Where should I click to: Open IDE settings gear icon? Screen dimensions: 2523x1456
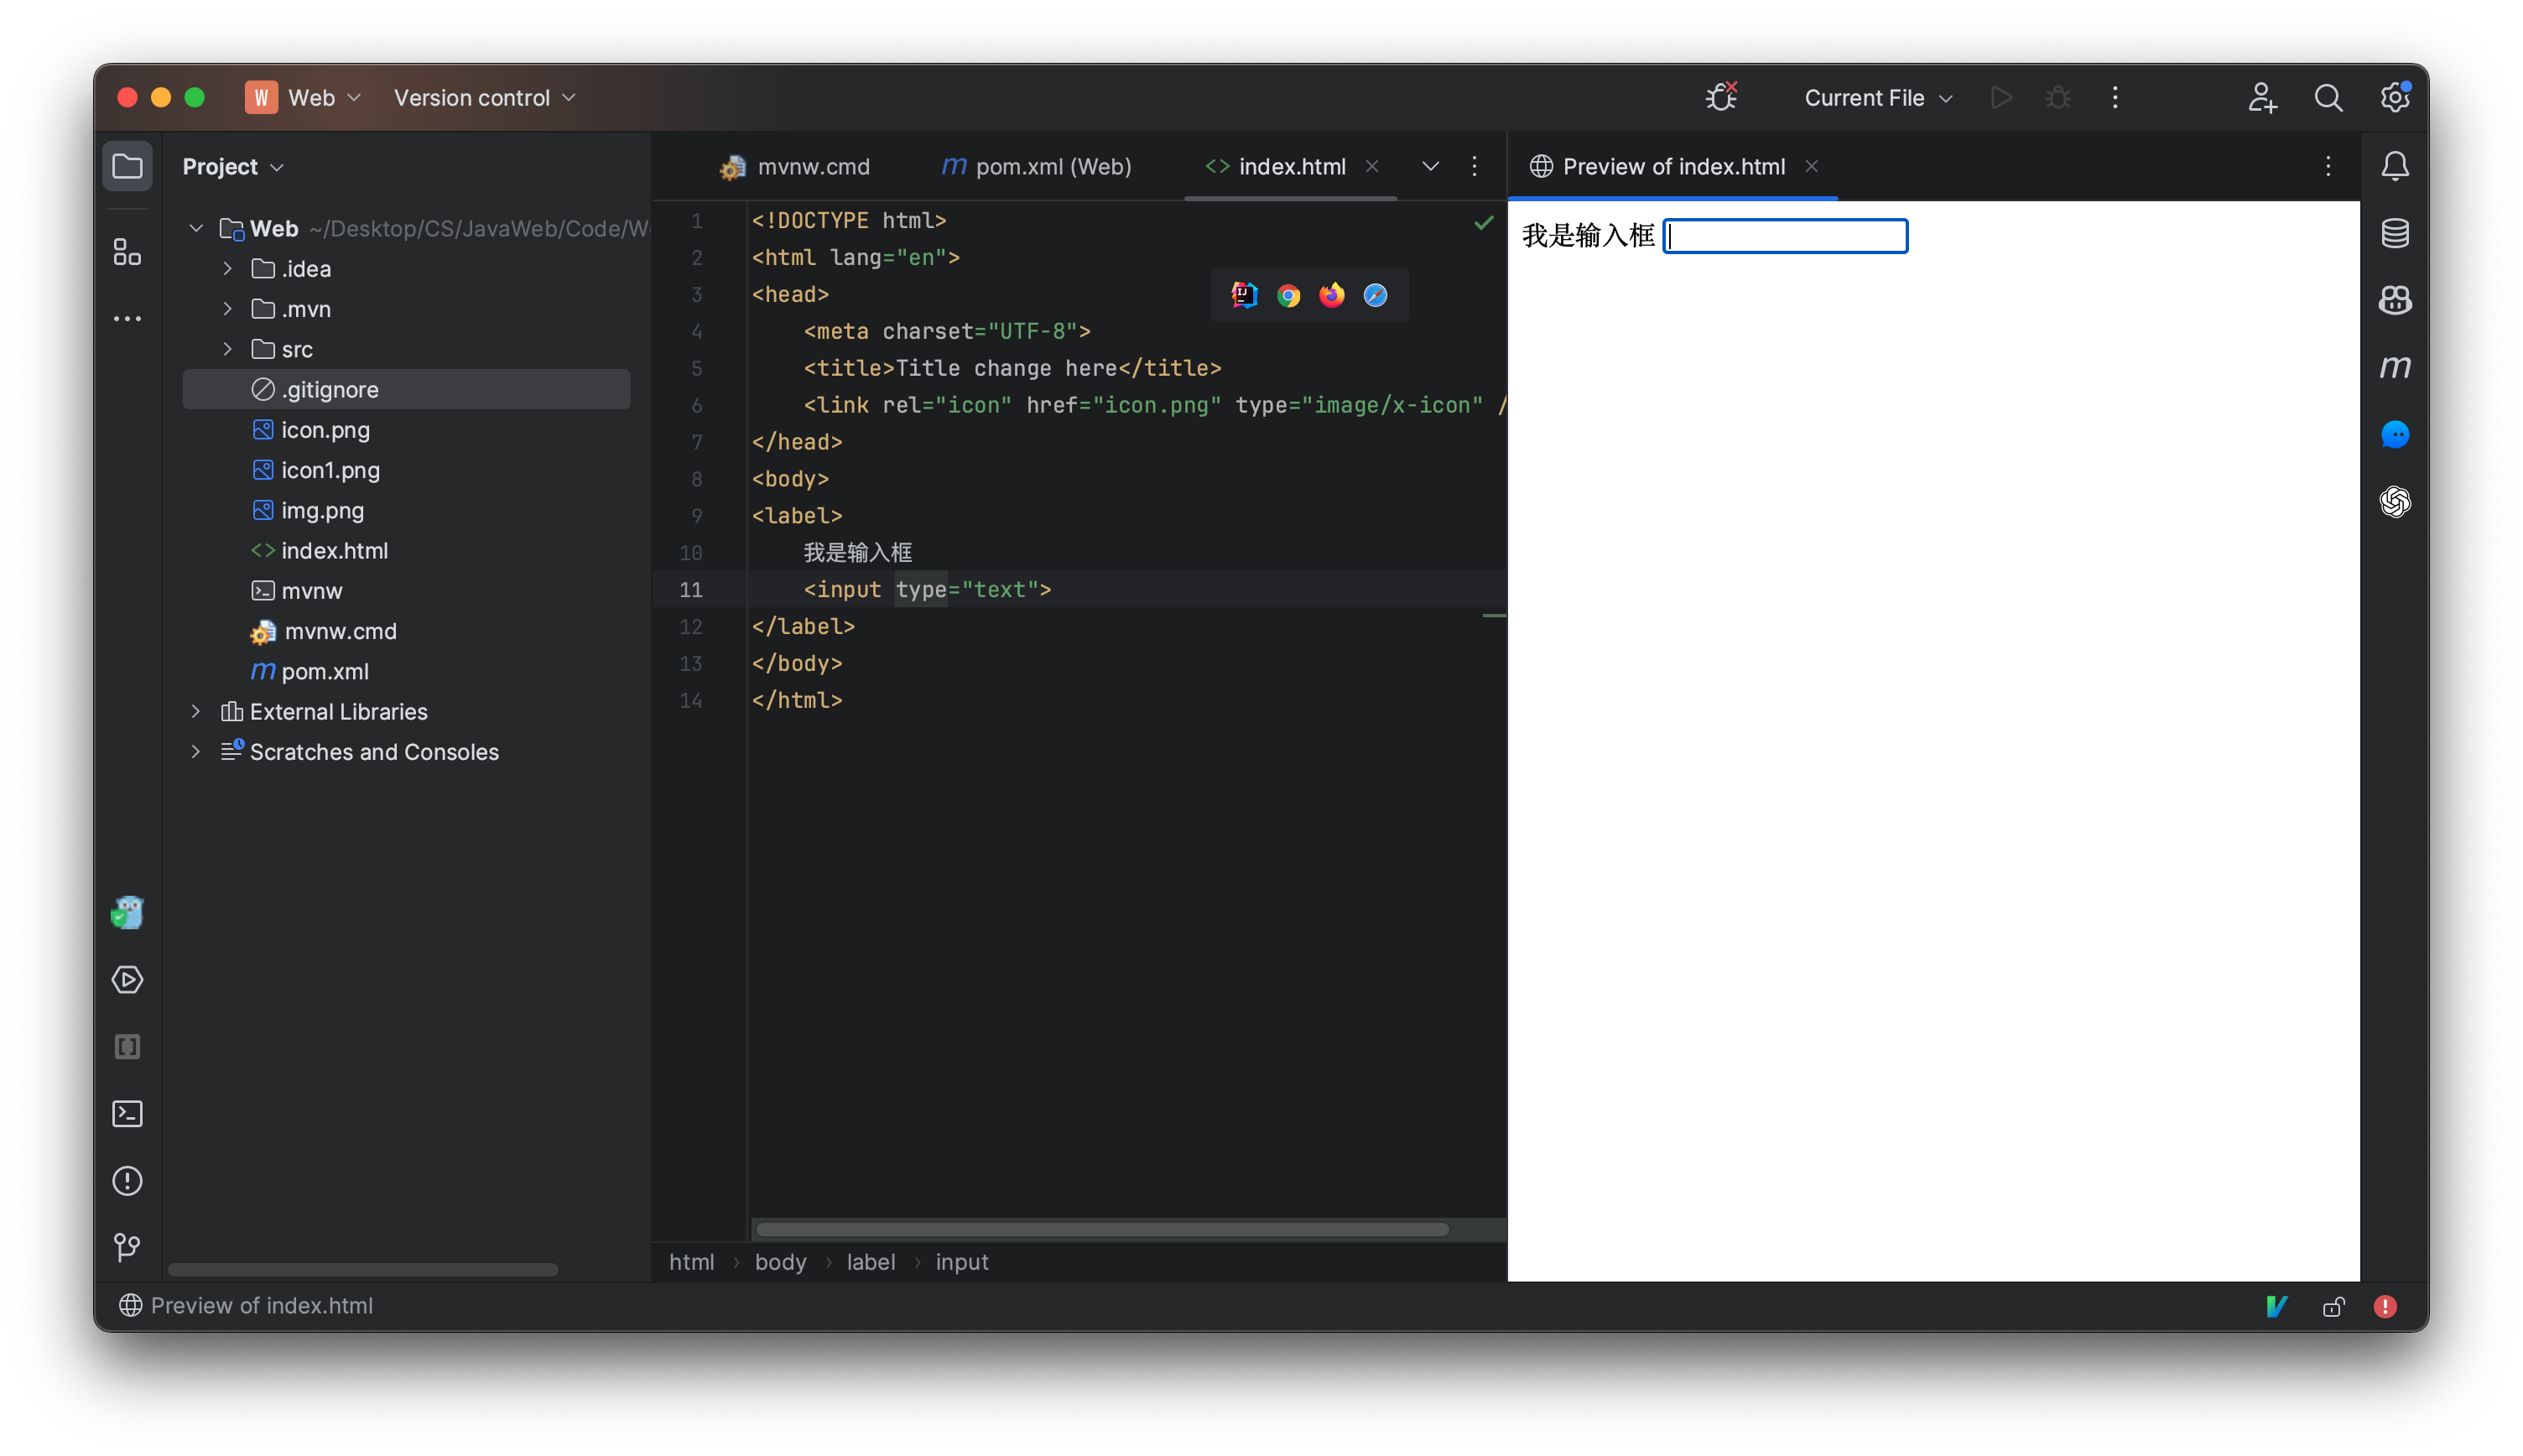point(2394,98)
